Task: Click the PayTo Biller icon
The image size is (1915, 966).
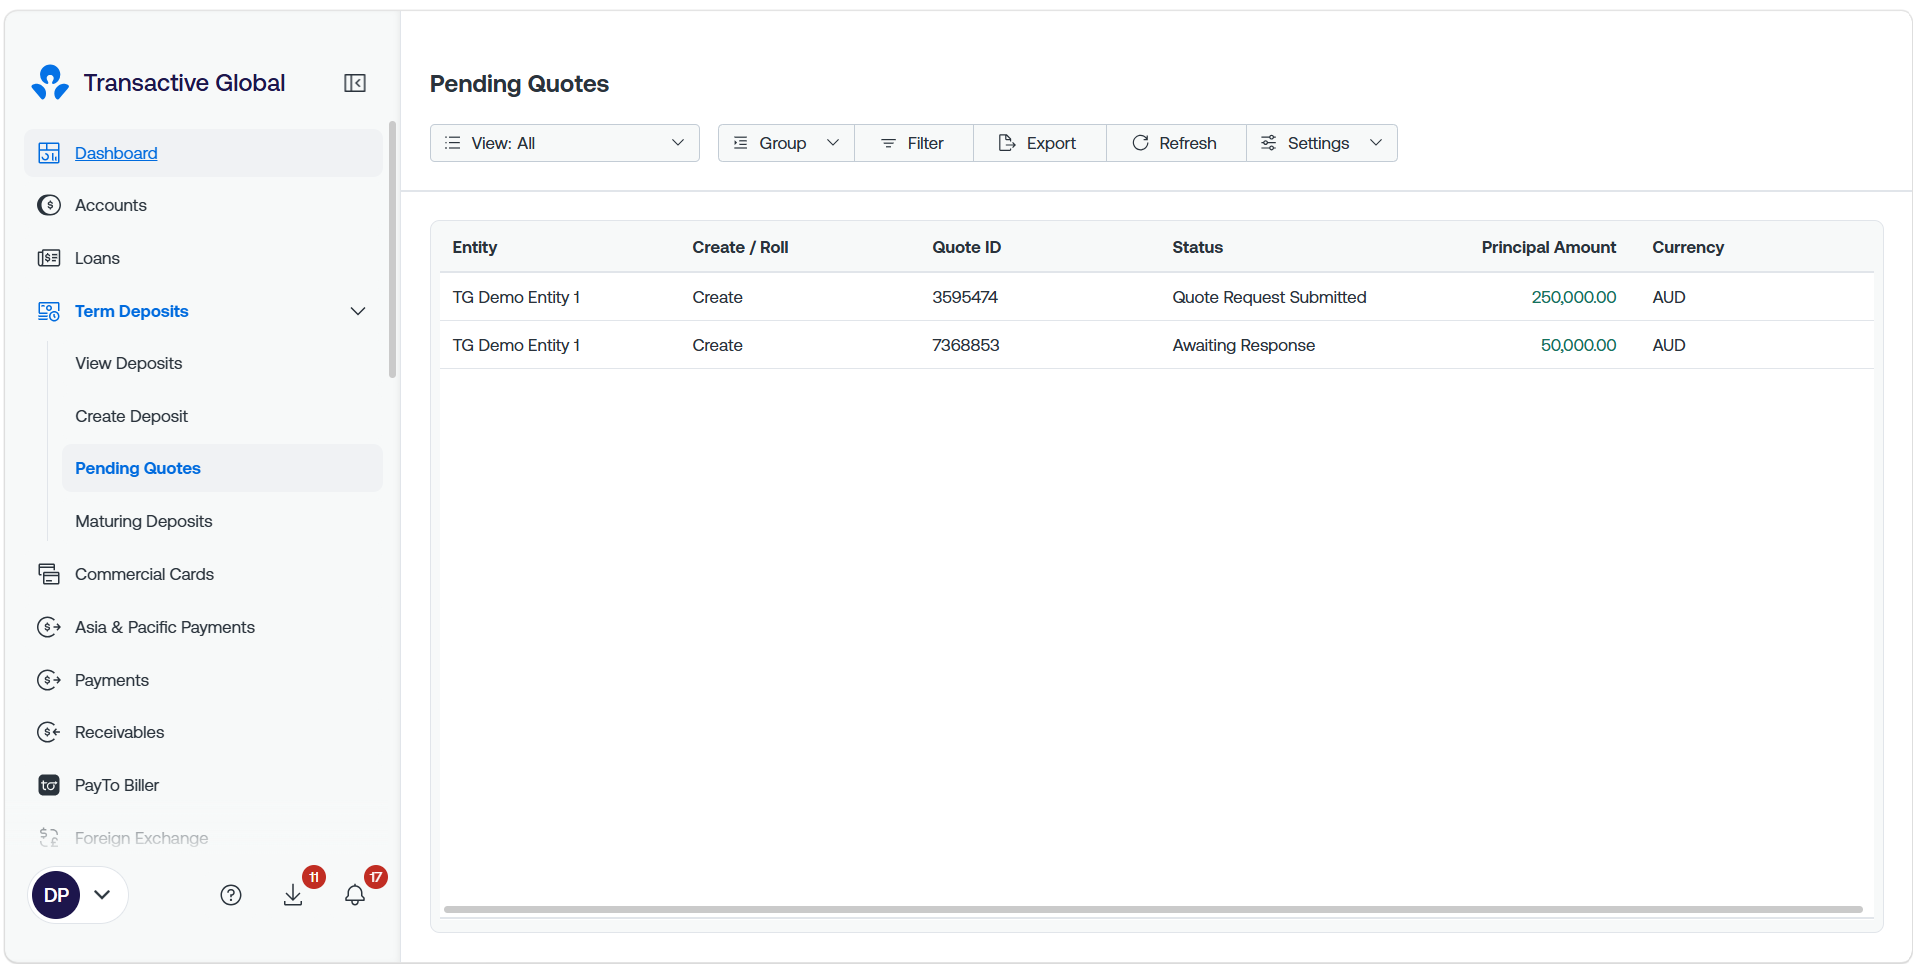Action: point(49,785)
